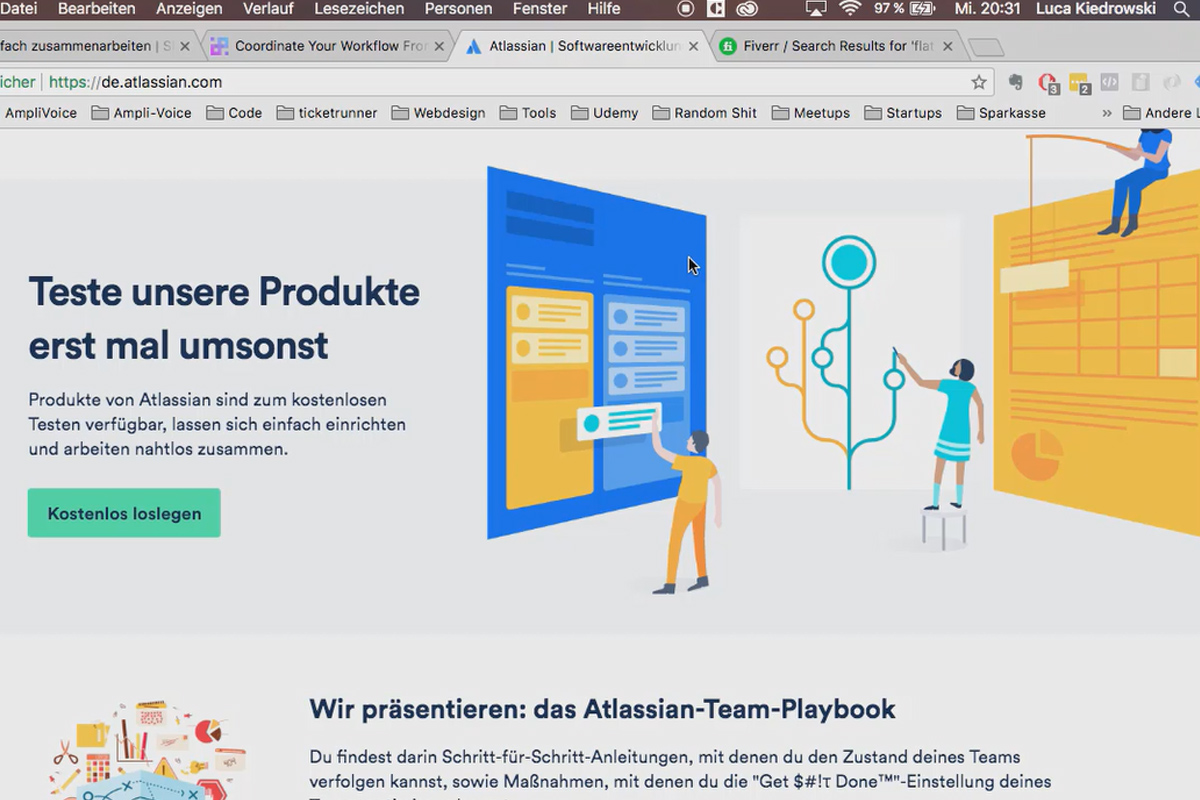Open the Webdesign bookmarks folder
1200x800 pixels.
[448, 113]
